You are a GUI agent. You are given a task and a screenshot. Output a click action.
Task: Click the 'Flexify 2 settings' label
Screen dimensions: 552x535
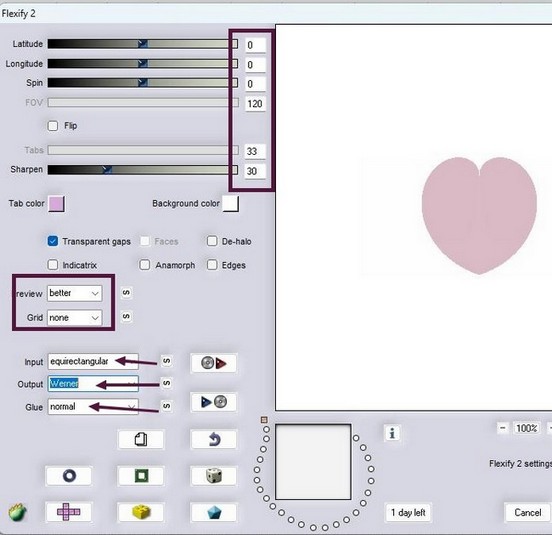[x=520, y=464]
